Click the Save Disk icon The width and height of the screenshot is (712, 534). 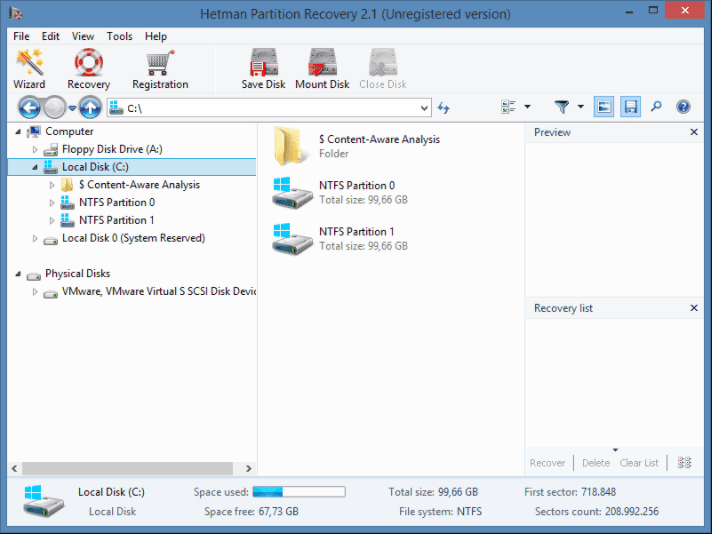(263, 62)
